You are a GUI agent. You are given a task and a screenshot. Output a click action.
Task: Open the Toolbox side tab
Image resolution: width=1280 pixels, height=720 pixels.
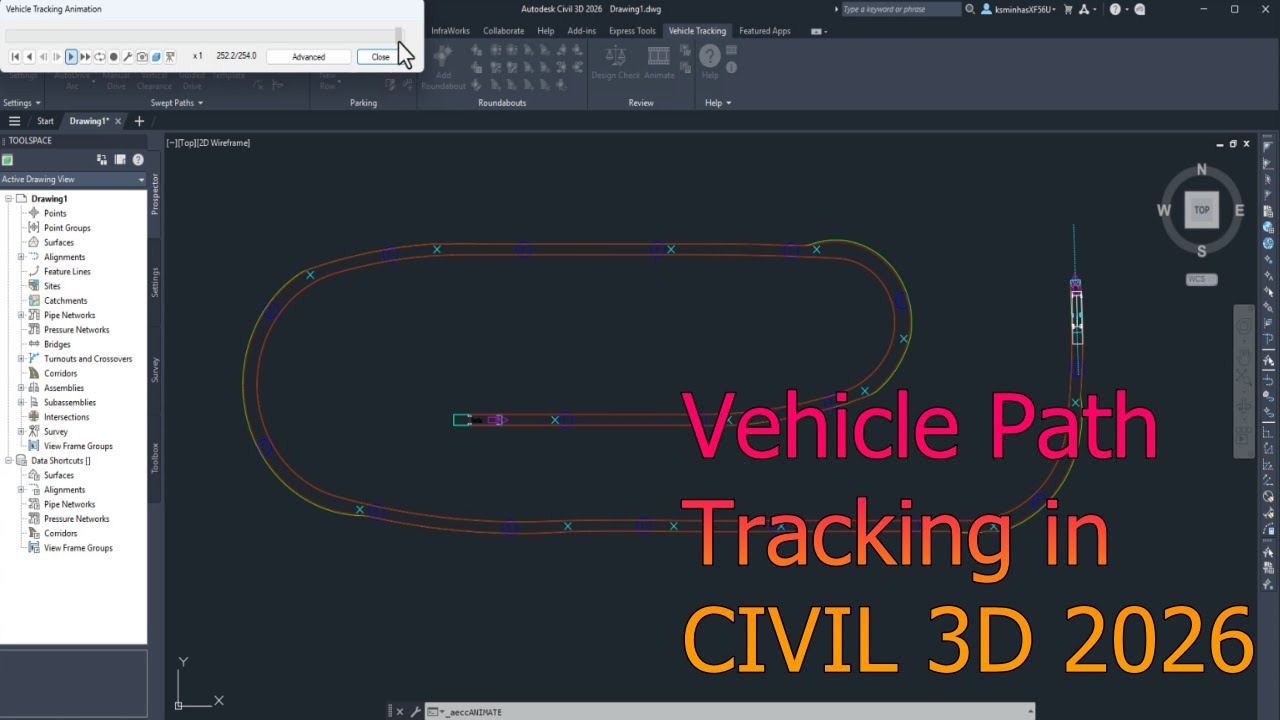pos(155,457)
